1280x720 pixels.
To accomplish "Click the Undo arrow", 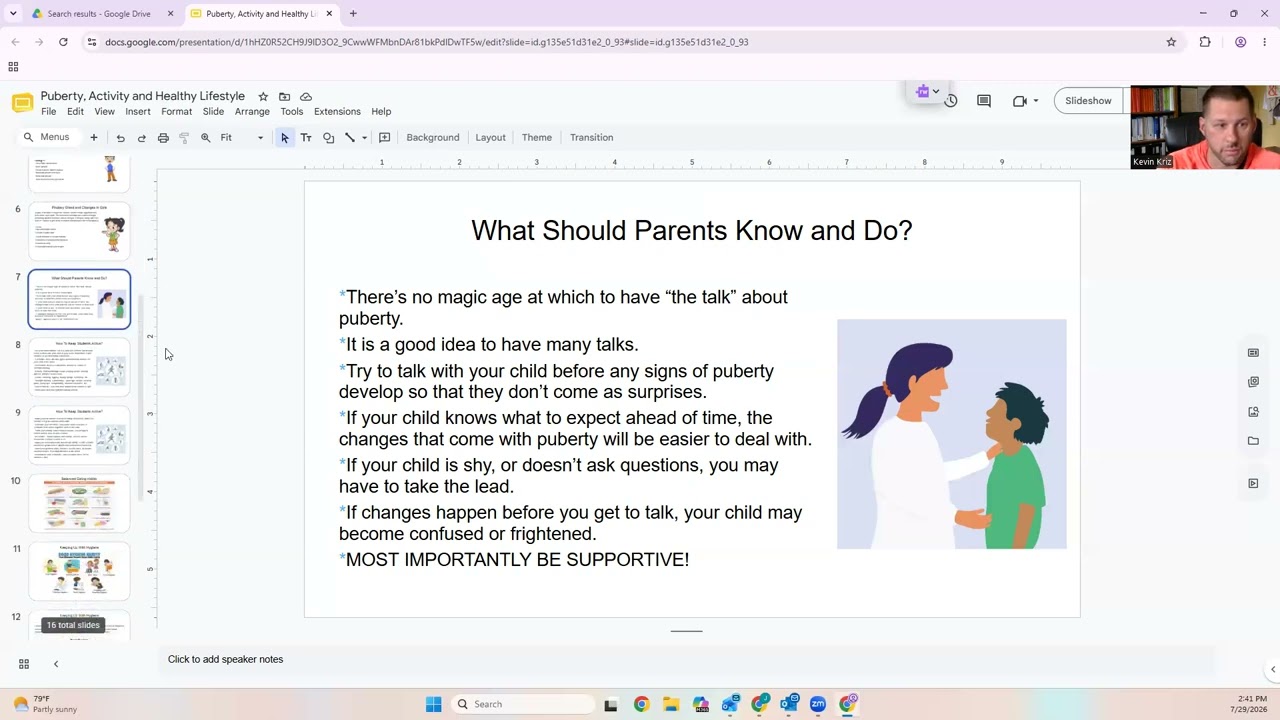I will [120, 138].
